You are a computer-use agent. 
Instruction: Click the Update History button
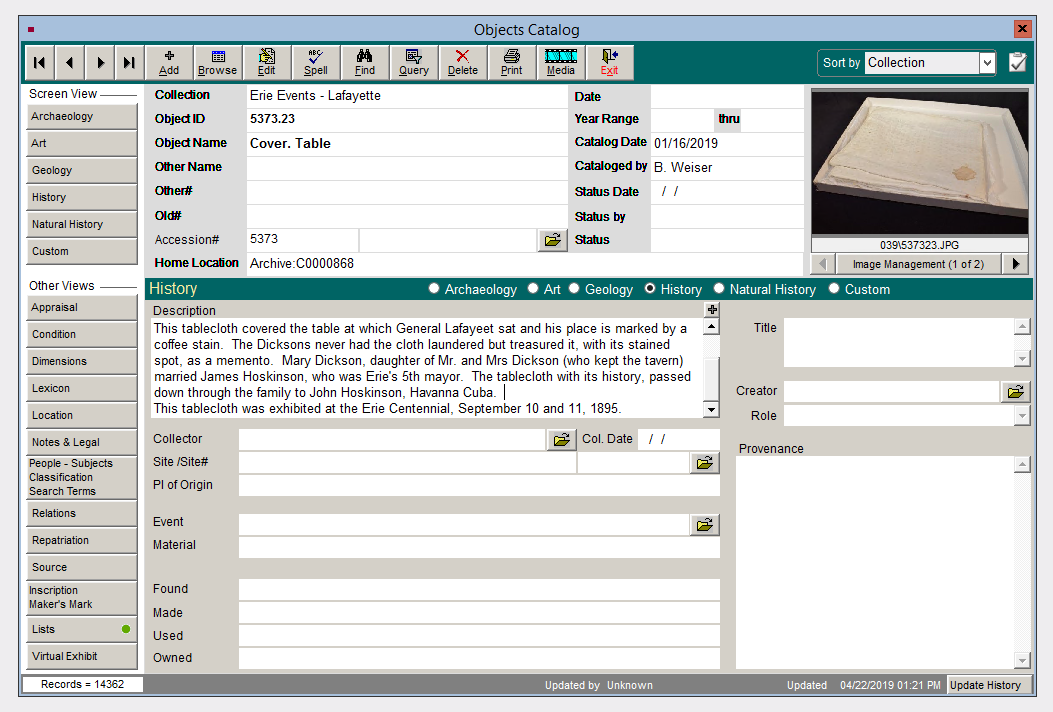[985, 685]
